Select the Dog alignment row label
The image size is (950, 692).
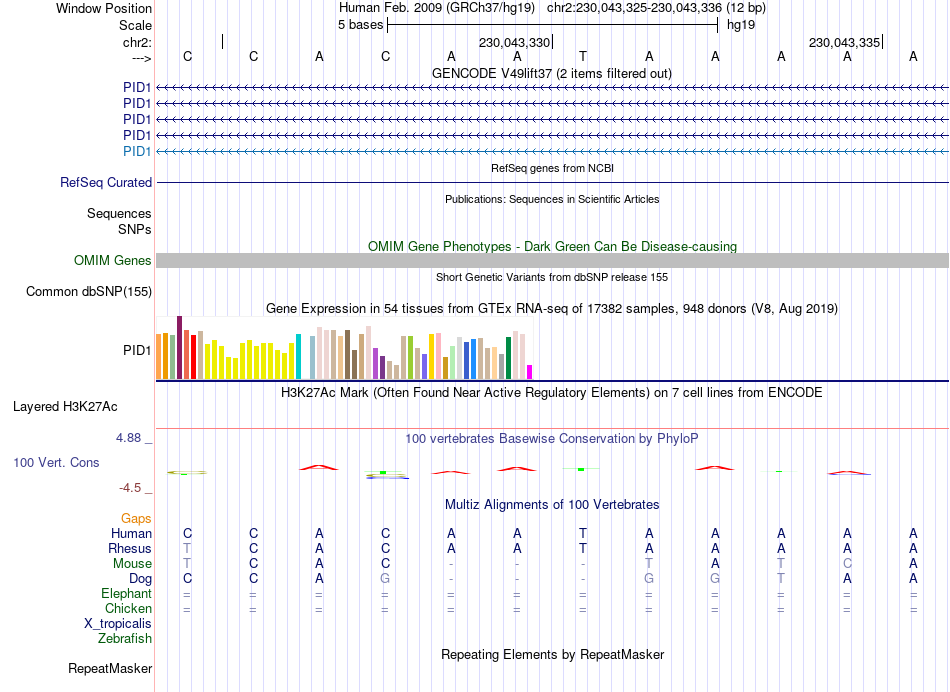[x=140, y=579]
